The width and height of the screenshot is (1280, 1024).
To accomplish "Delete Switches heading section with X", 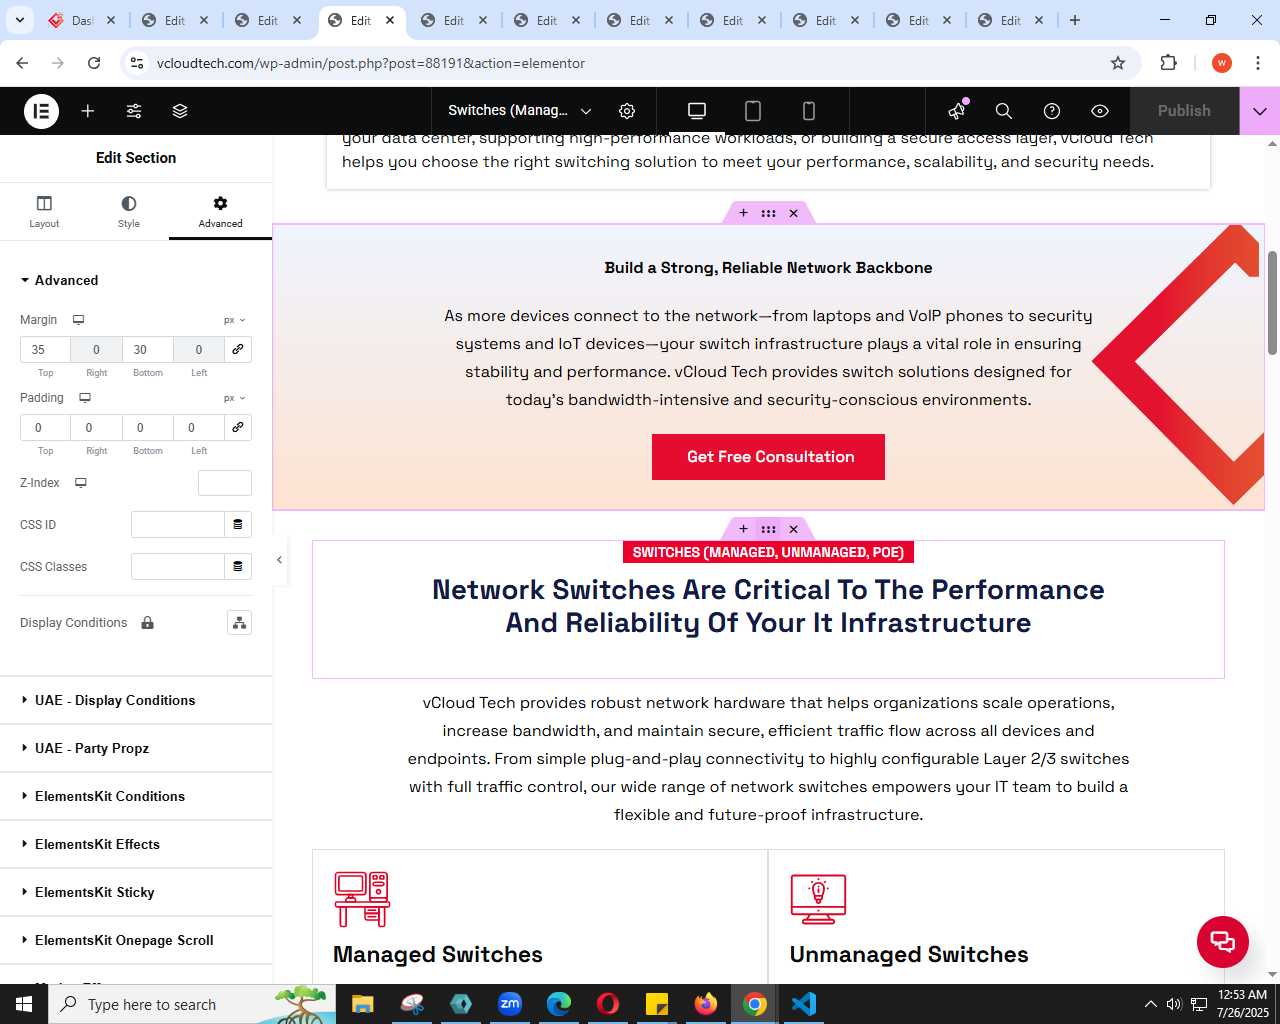I will (x=793, y=529).
